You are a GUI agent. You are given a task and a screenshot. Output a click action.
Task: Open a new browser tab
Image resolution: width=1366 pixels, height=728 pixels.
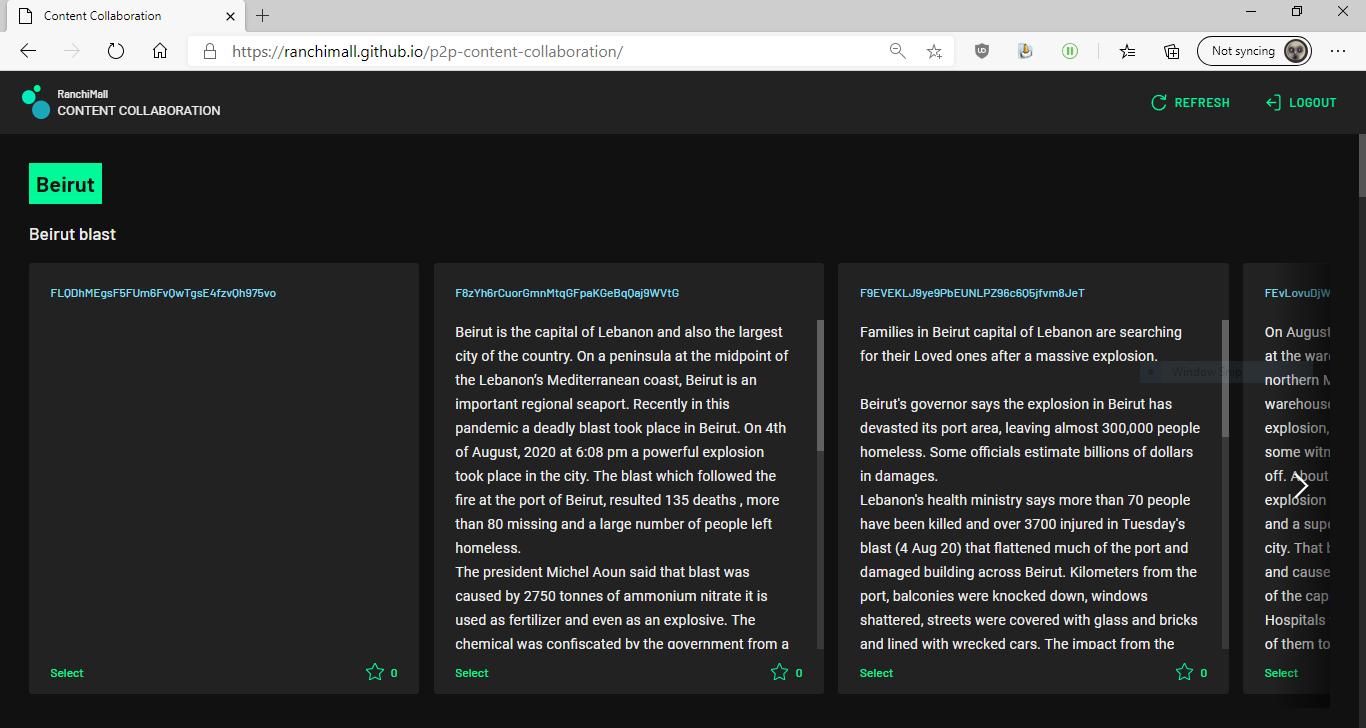pyautogui.click(x=263, y=16)
